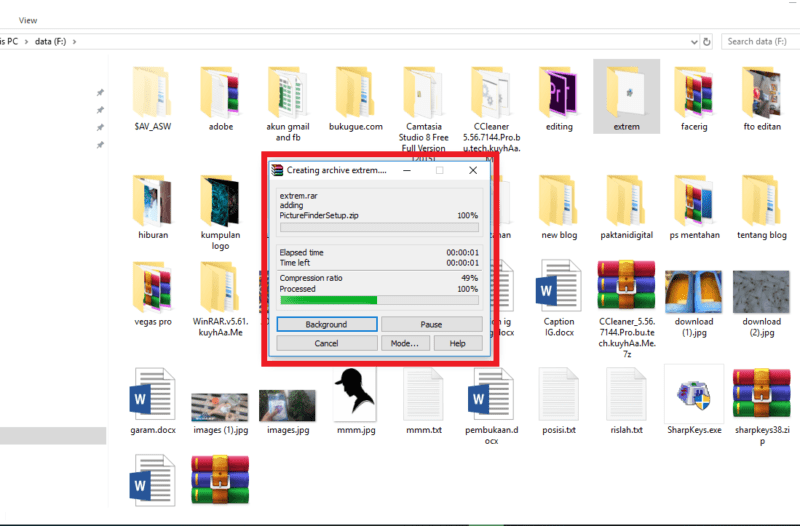
Task: Focus the Search data (F:) field
Action: click(x=760, y=41)
